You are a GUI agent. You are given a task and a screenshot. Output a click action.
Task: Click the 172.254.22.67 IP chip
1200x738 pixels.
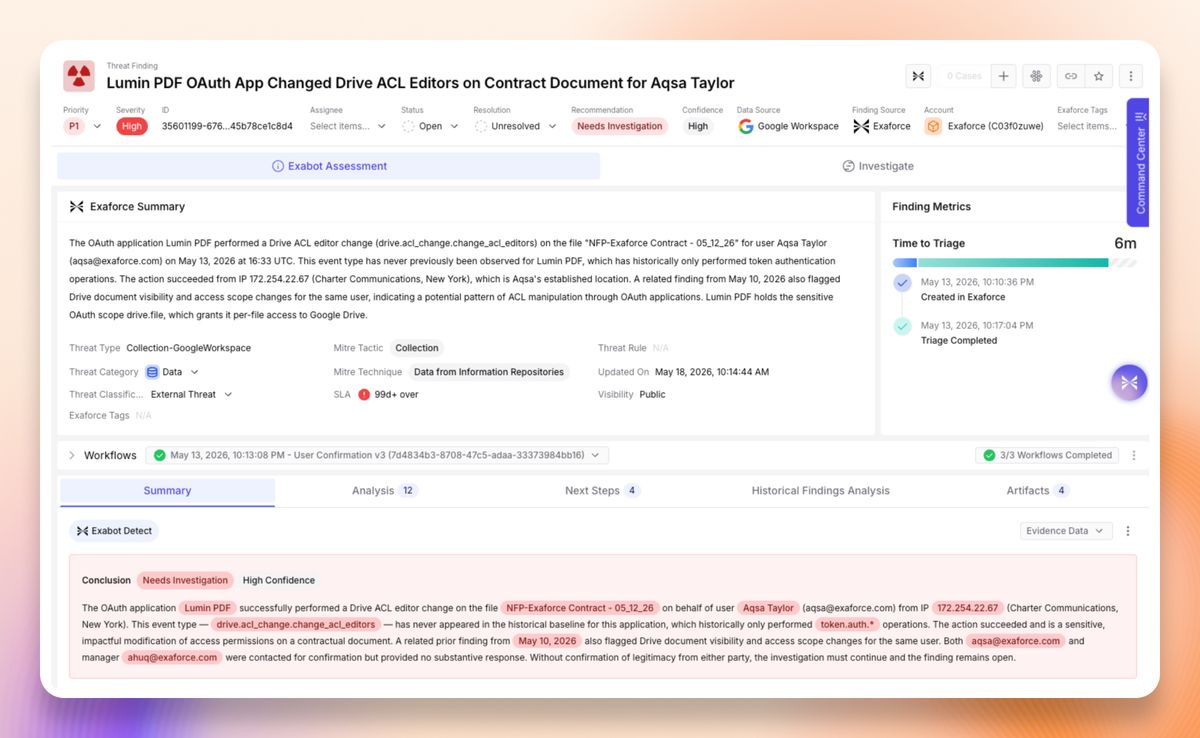tap(968, 608)
